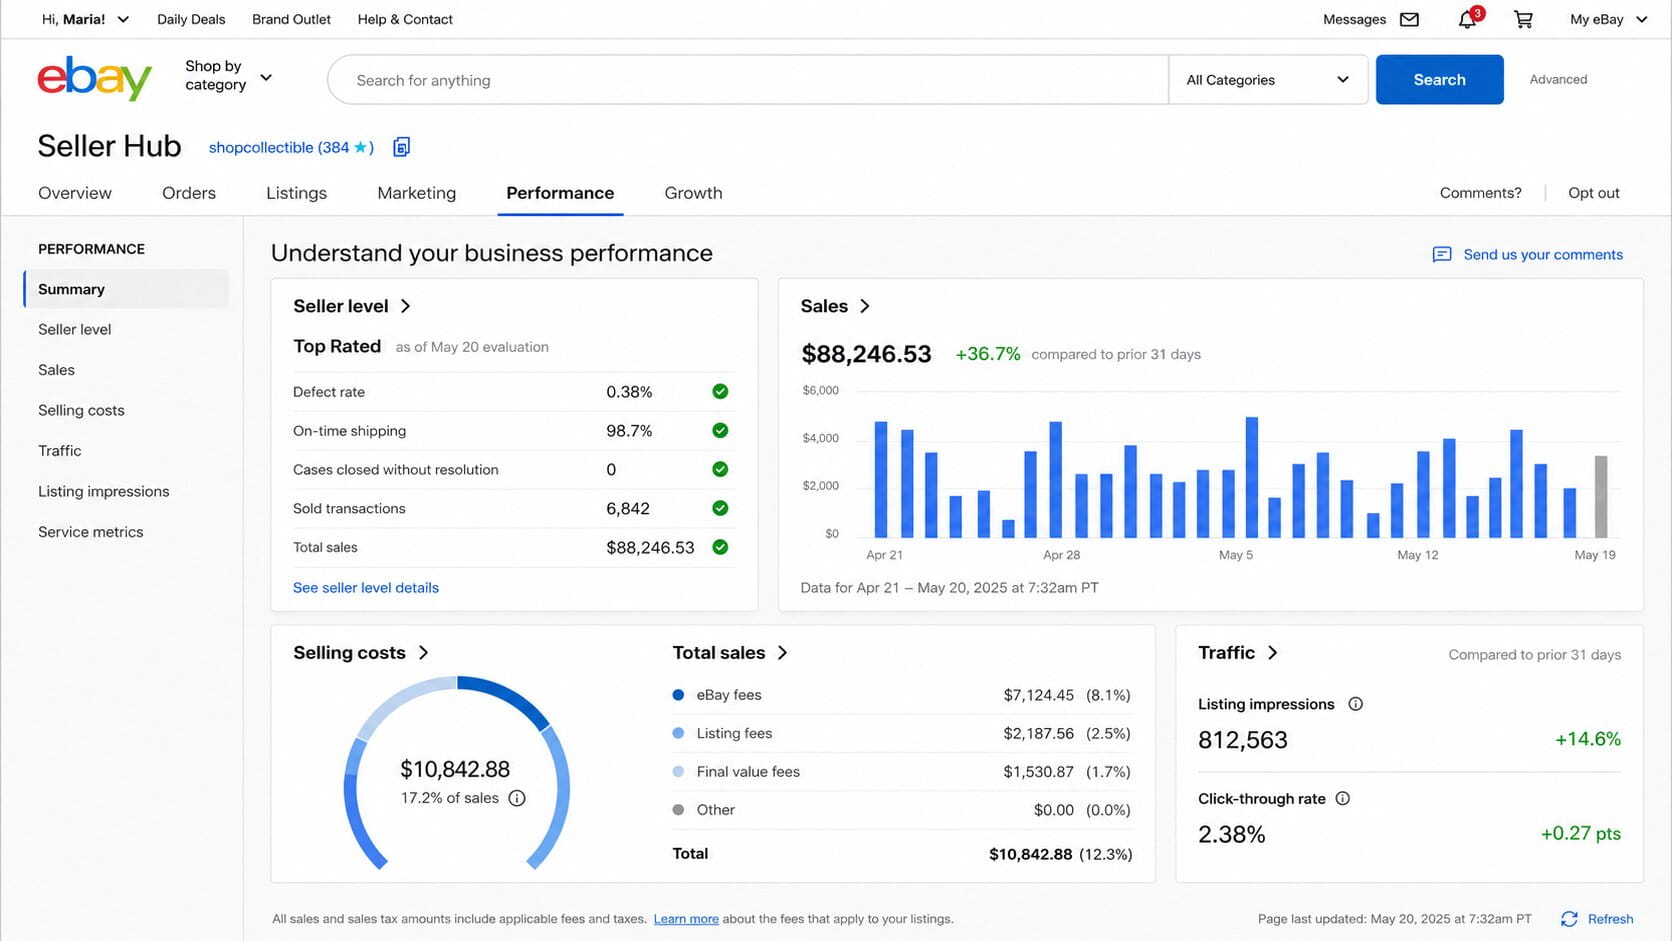1672x941 pixels.
Task: Click the eBay logo
Action: (94, 79)
